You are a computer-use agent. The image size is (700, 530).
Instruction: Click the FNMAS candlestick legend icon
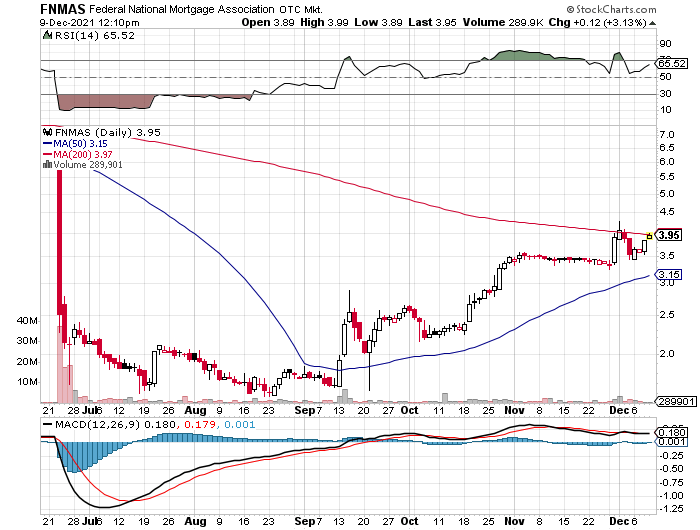(47, 132)
